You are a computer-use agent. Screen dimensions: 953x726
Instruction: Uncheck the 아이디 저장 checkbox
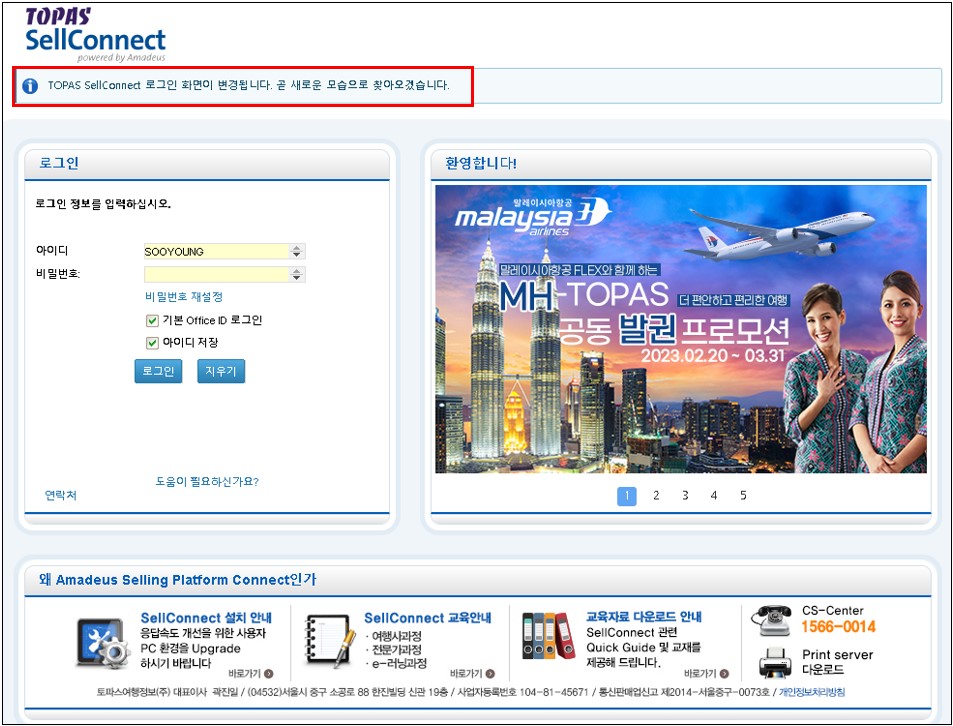[x=152, y=343]
